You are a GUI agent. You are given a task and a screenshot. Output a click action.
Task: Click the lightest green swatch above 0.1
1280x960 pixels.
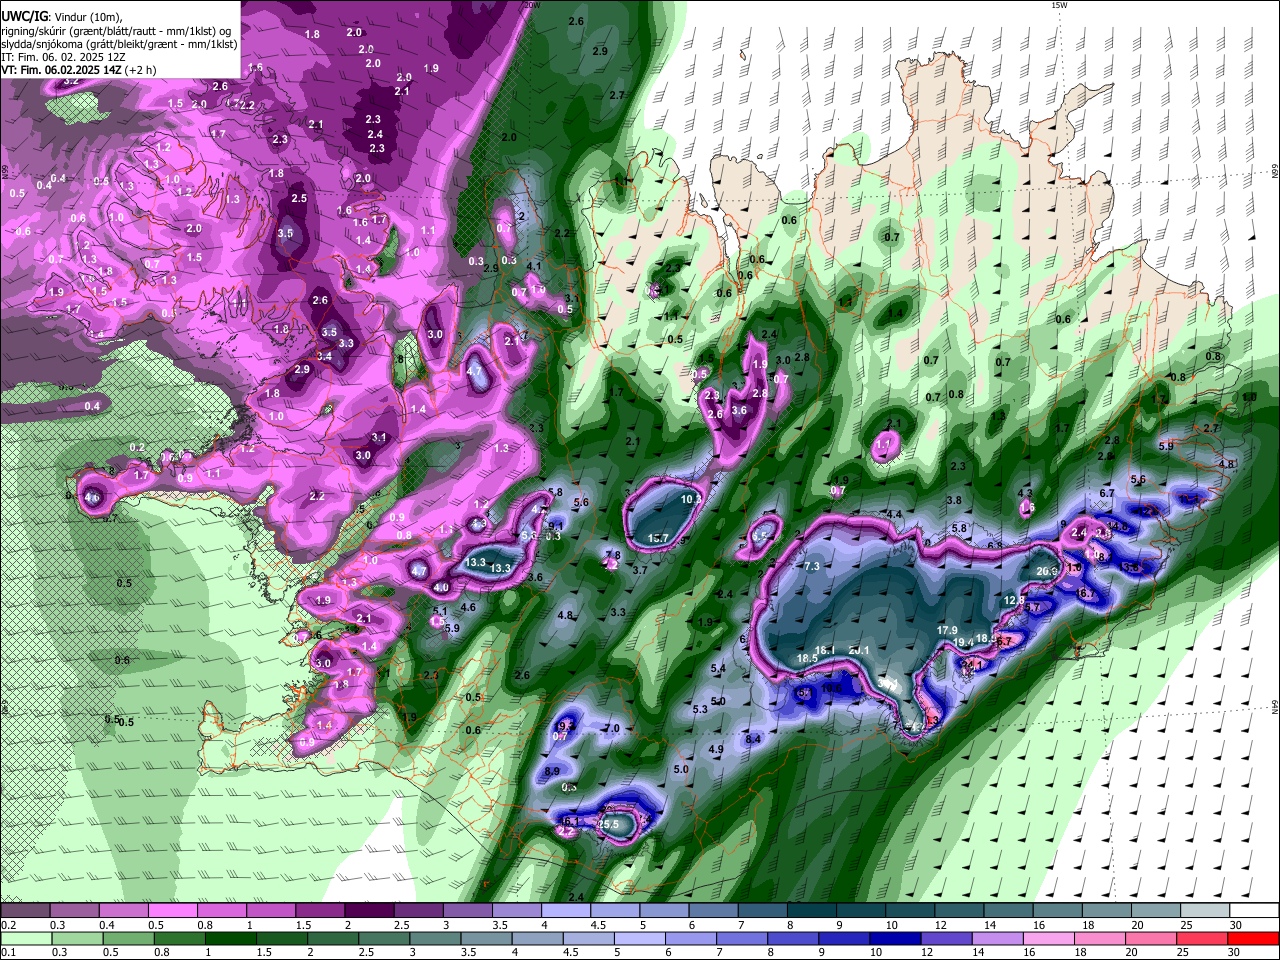(x=25, y=939)
